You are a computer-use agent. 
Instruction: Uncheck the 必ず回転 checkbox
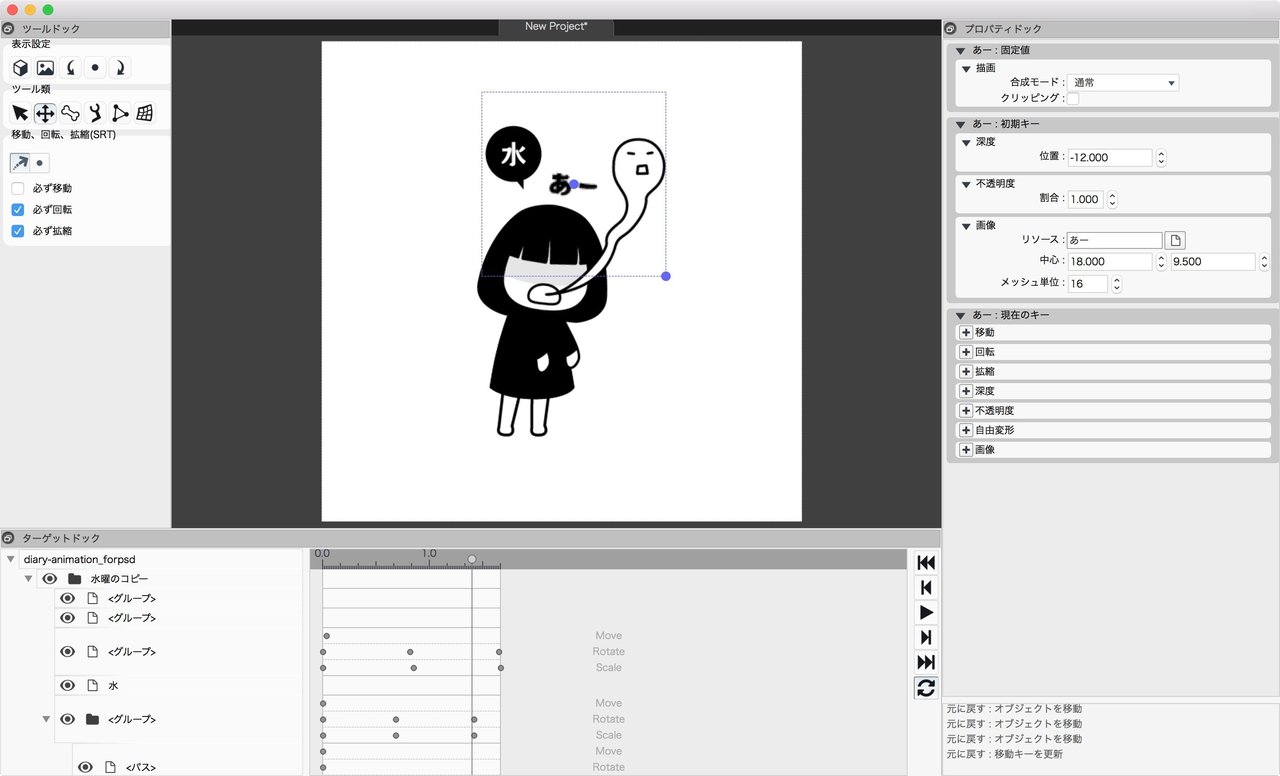point(18,210)
